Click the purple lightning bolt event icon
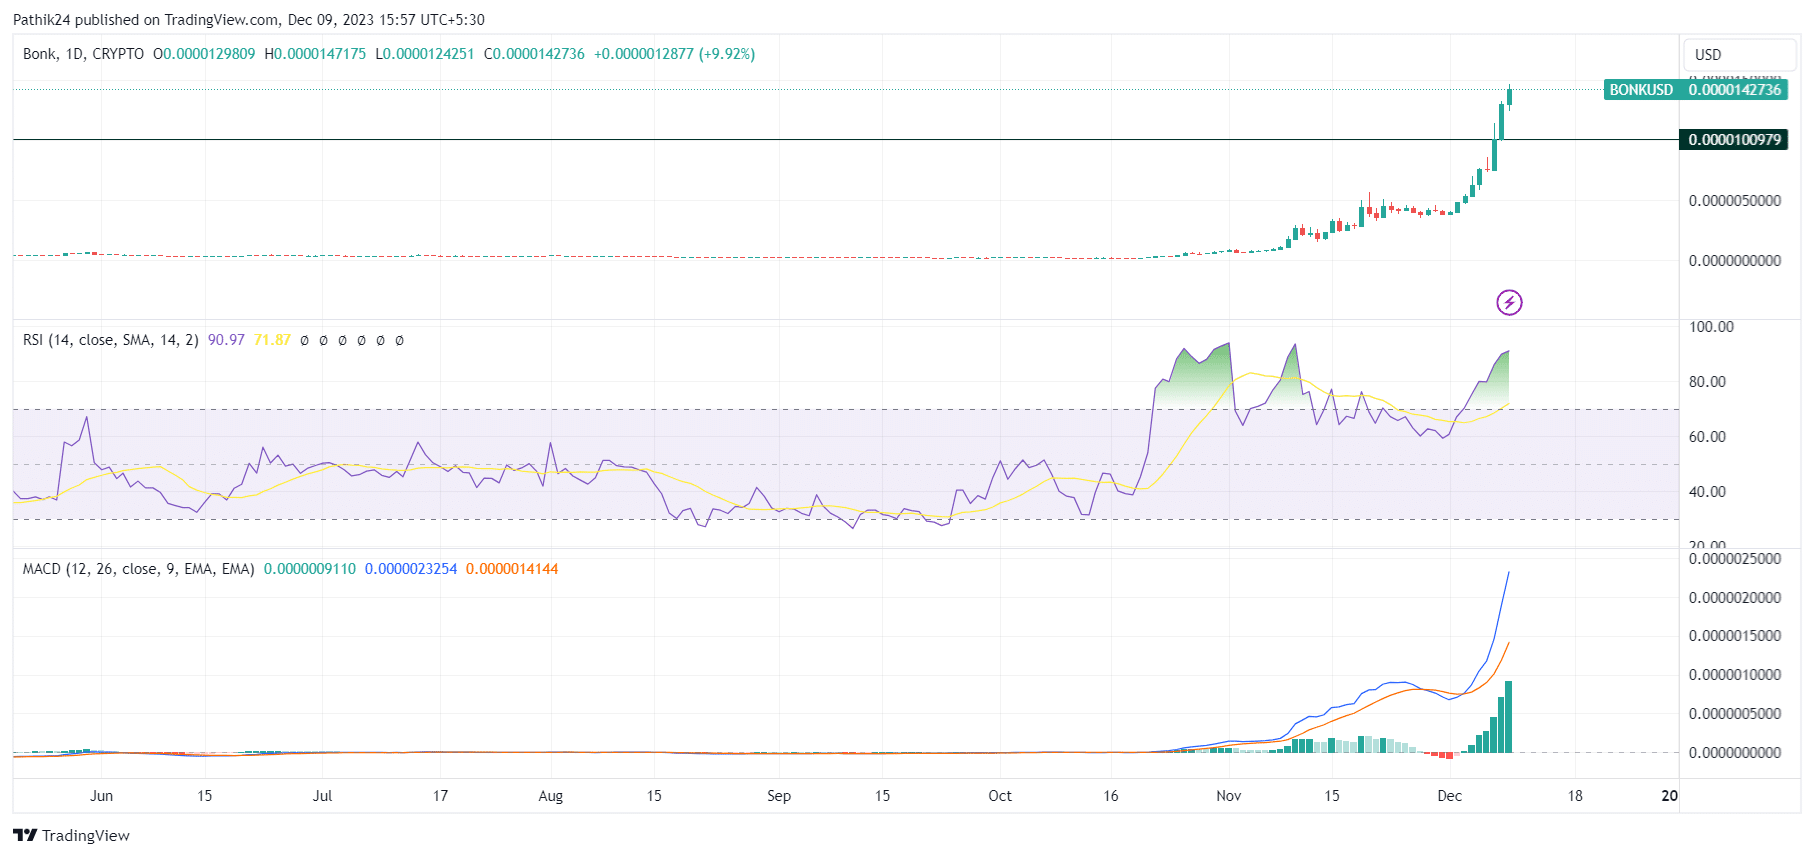Screen dimensions: 1814x857 click(1509, 302)
